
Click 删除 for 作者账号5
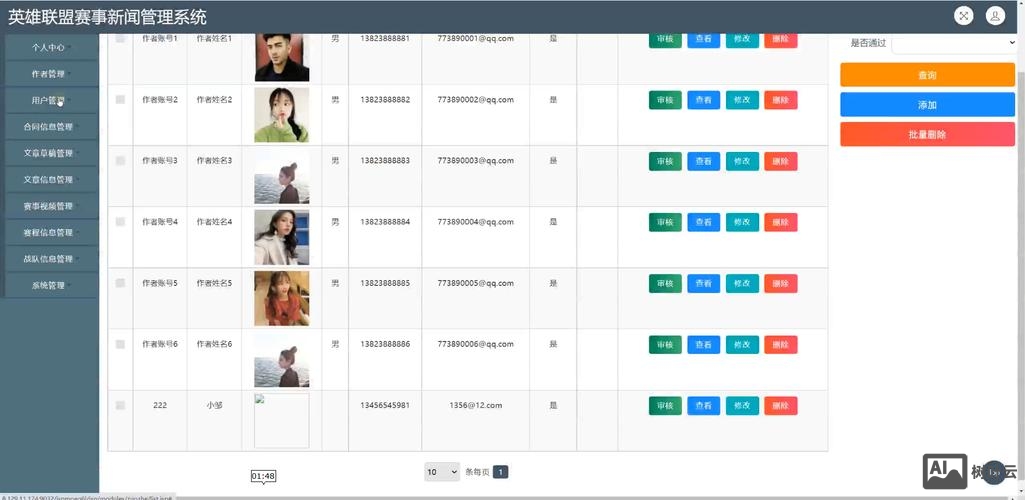[780, 284]
